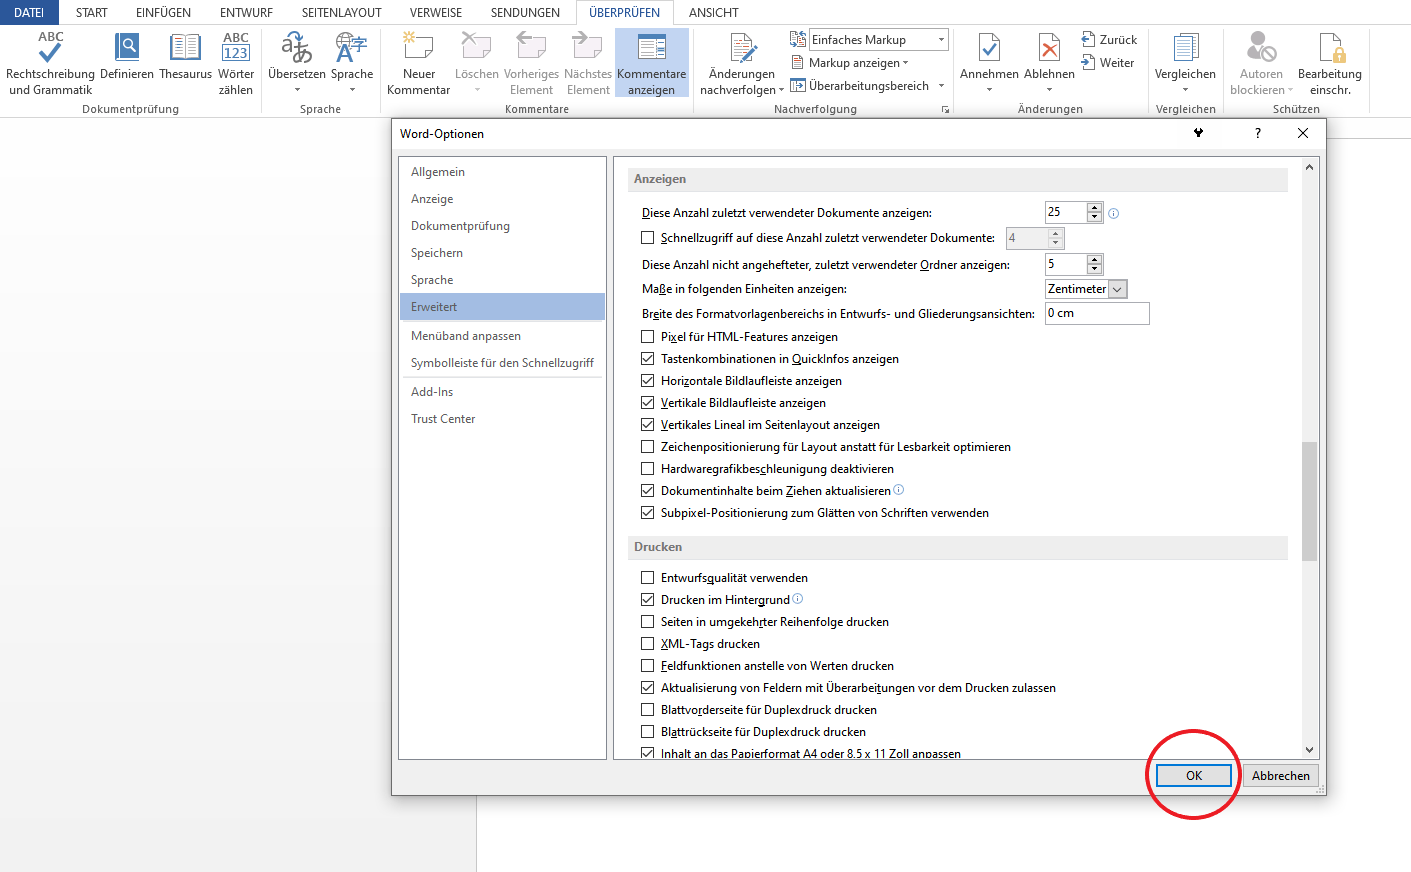Open Symbolleiste für den Schnellzugriff
This screenshot has width=1411, height=872.
pyautogui.click(x=502, y=363)
